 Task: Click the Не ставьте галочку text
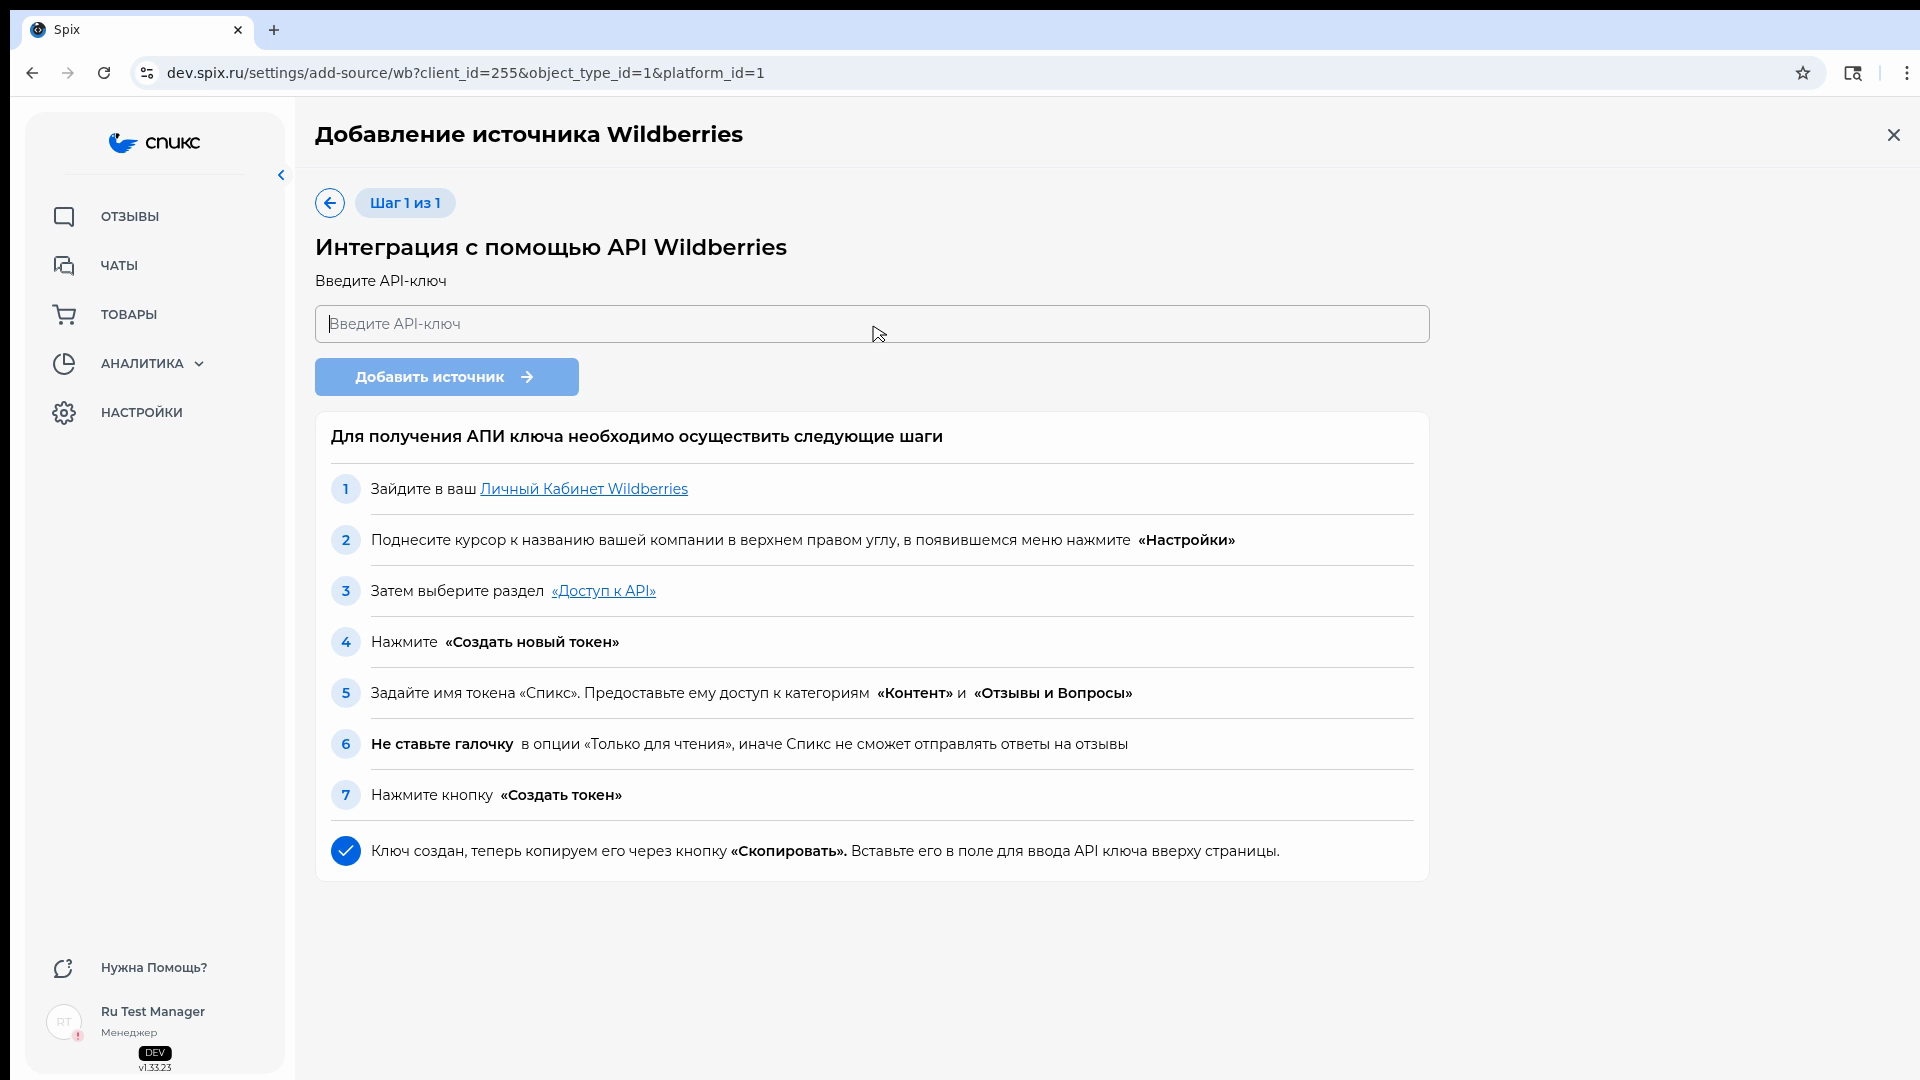pyautogui.click(x=442, y=744)
